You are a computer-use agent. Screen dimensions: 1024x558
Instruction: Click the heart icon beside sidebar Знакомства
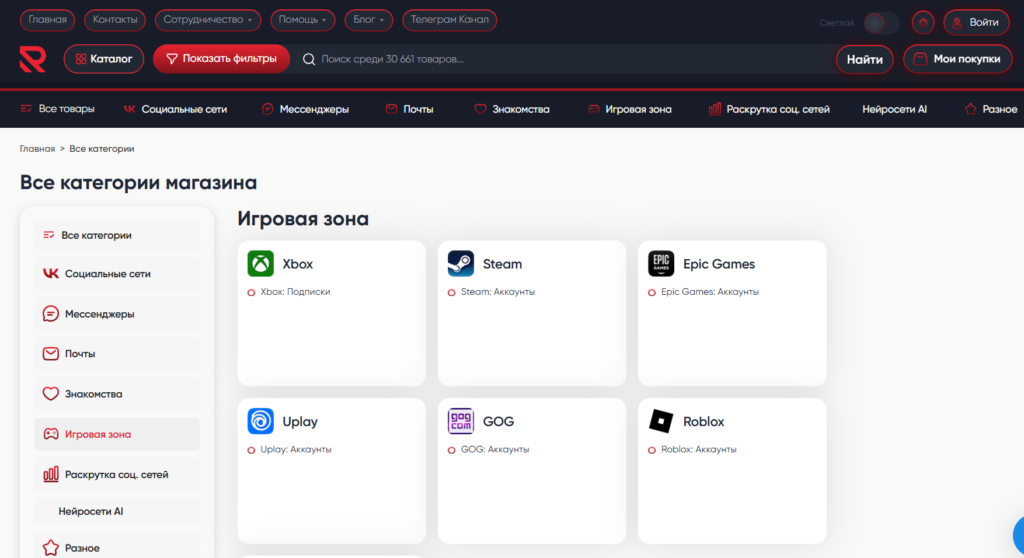point(50,394)
